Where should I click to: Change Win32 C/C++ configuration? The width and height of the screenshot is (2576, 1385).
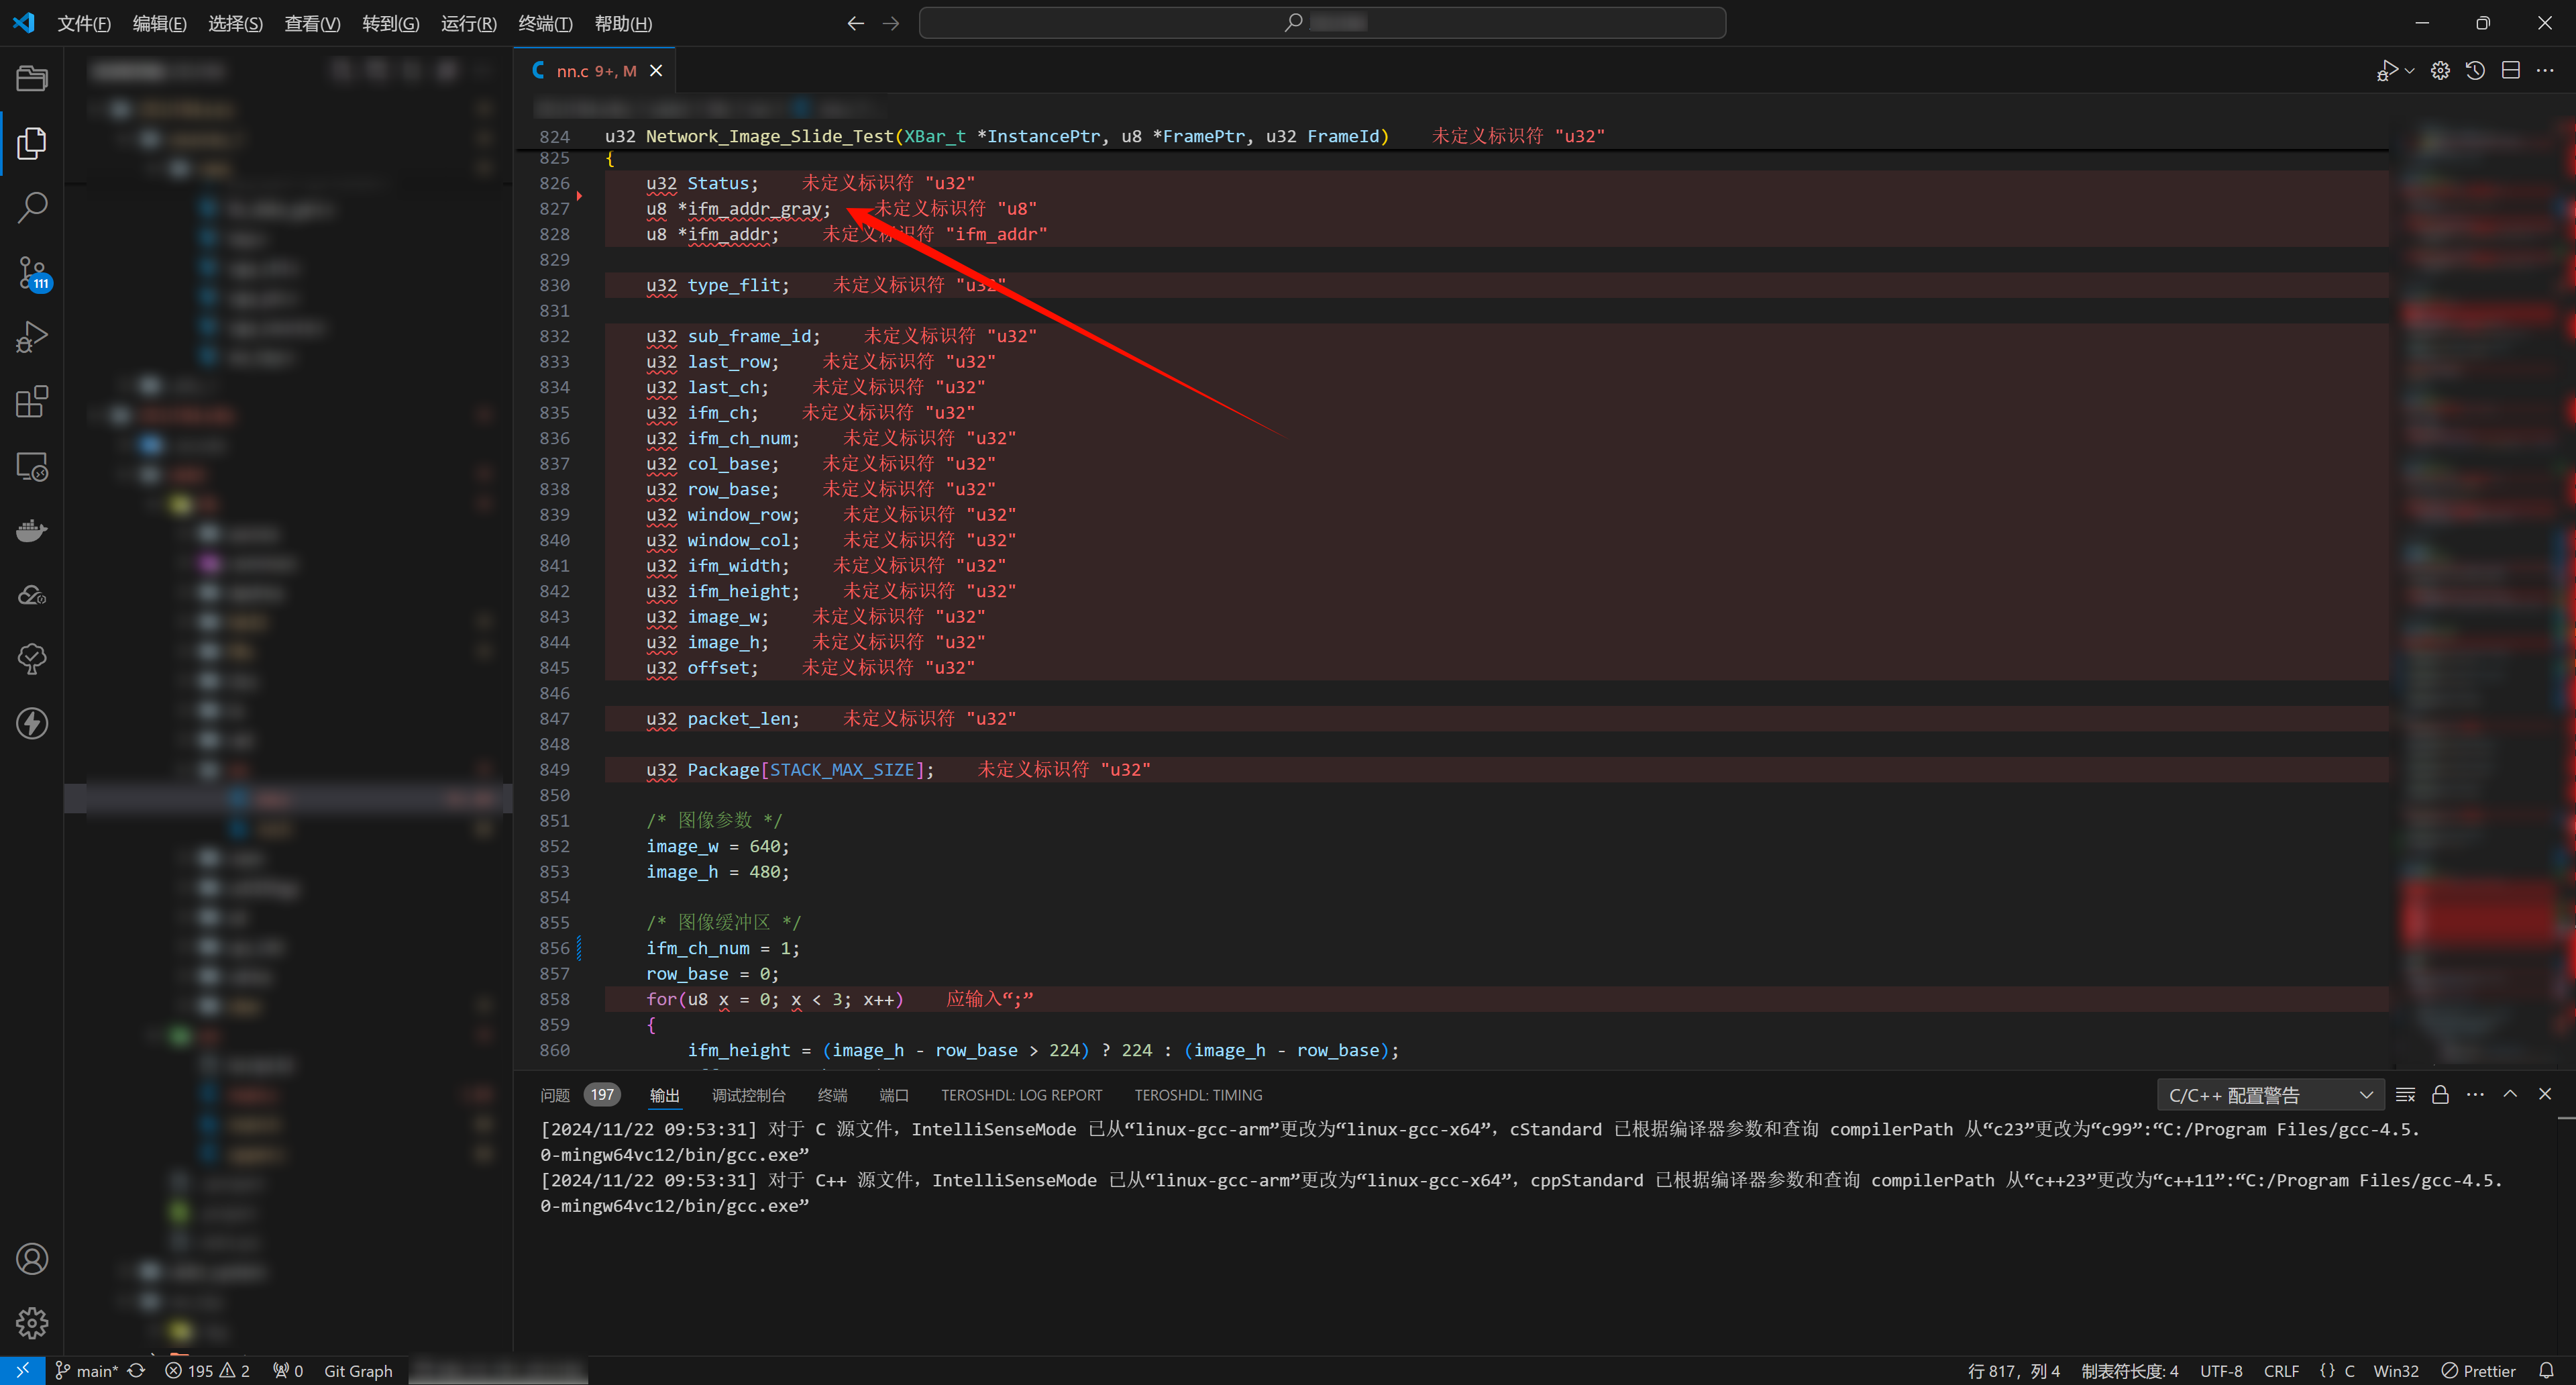[x=2395, y=1371]
